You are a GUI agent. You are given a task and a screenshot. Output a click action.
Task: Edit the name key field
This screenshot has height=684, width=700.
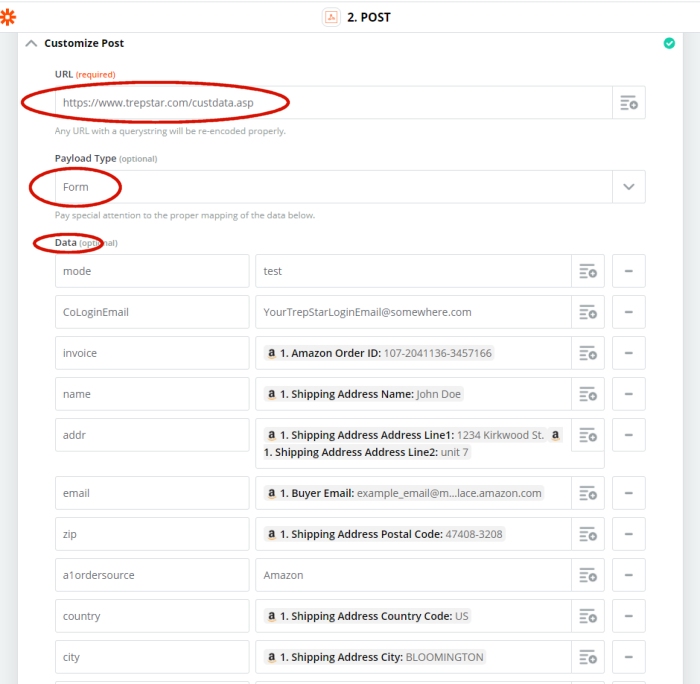tap(152, 394)
